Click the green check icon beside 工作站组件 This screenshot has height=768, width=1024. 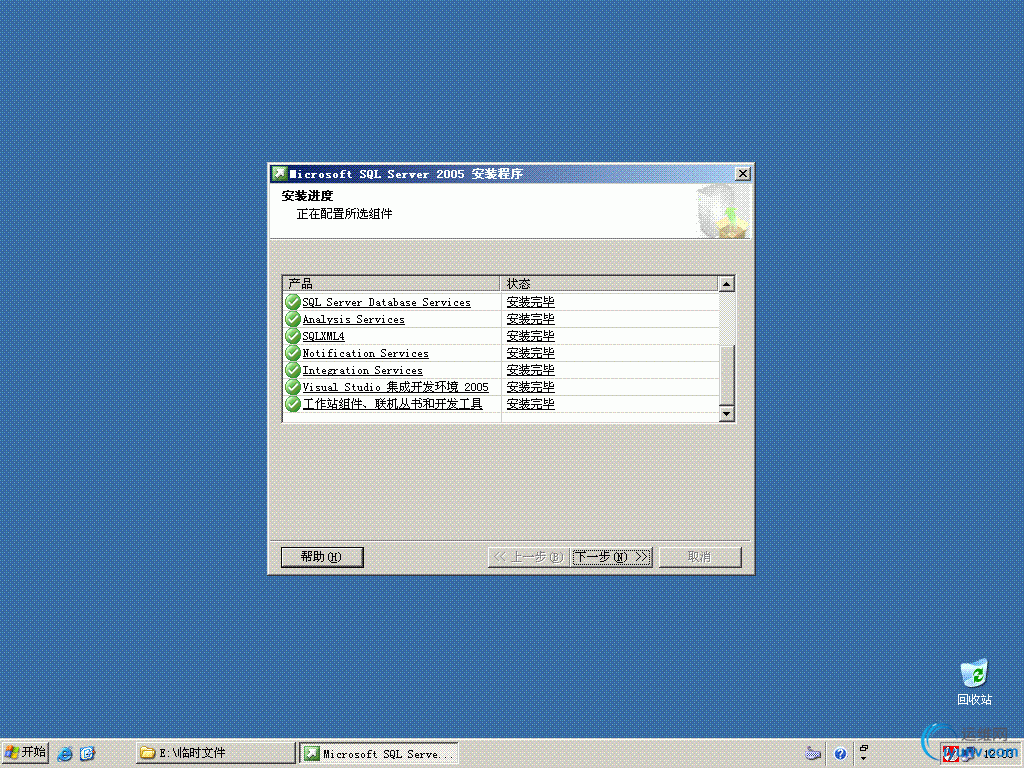pos(293,404)
